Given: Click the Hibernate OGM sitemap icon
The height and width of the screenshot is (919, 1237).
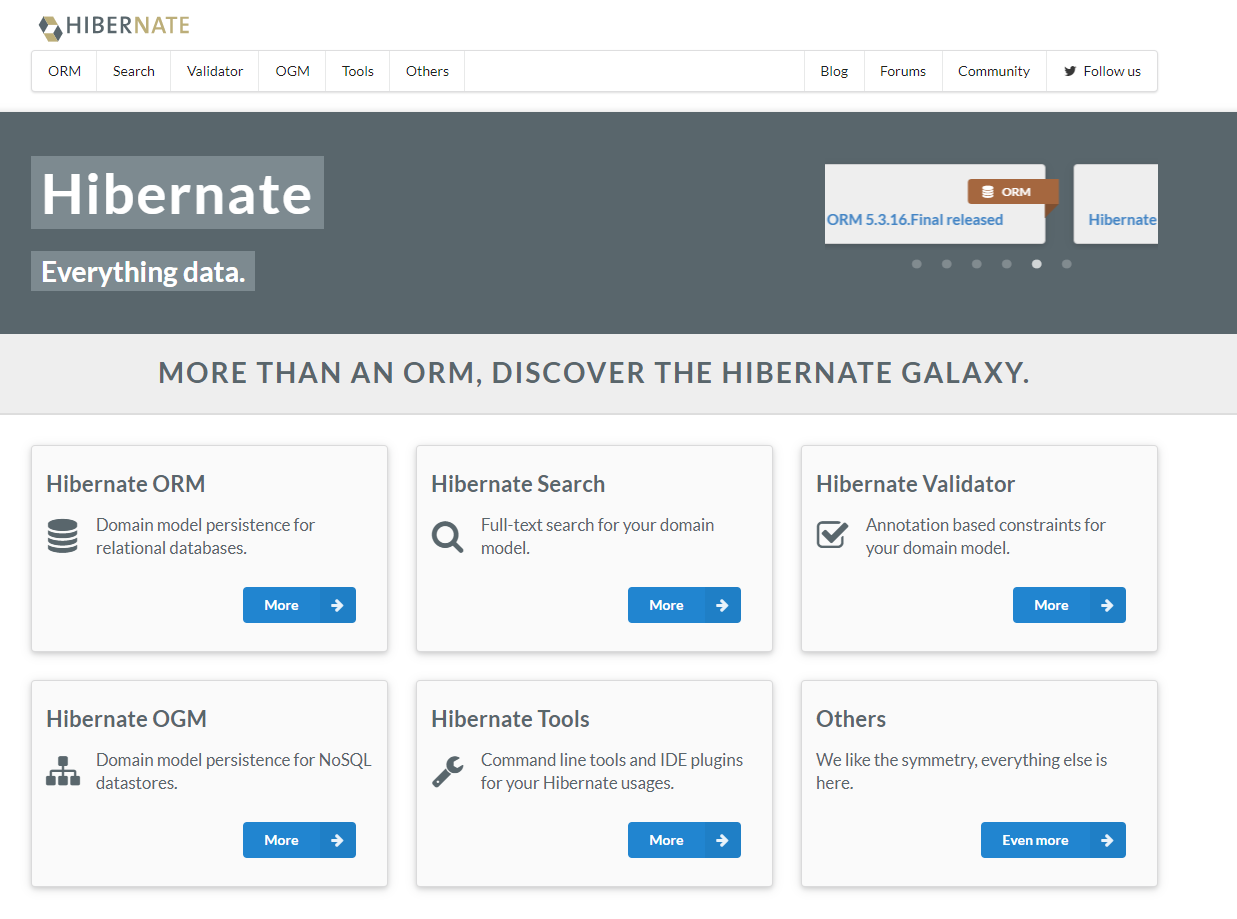Looking at the screenshot, I should click(63, 771).
